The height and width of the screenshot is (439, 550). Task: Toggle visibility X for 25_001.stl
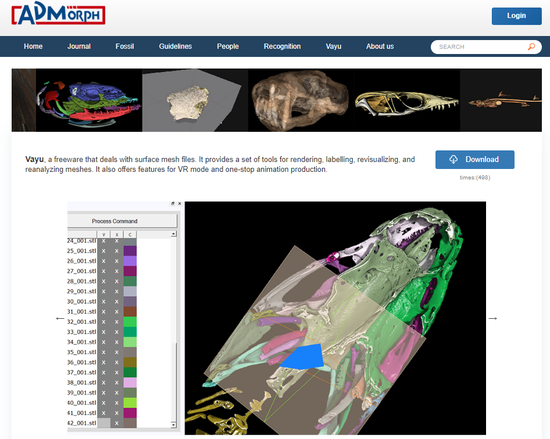tap(103, 251)
